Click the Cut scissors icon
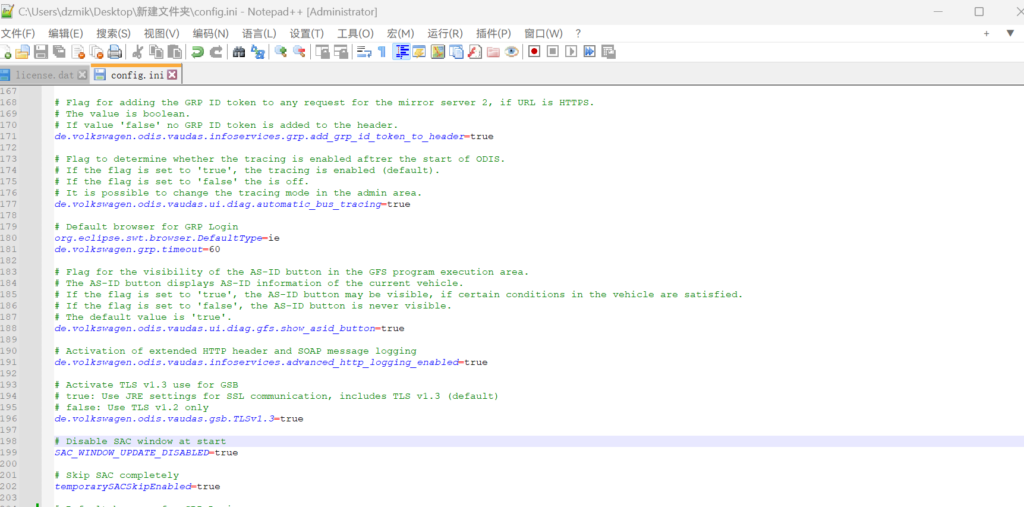The width and height of the screenshot is (1024, 507). point(139,52)
